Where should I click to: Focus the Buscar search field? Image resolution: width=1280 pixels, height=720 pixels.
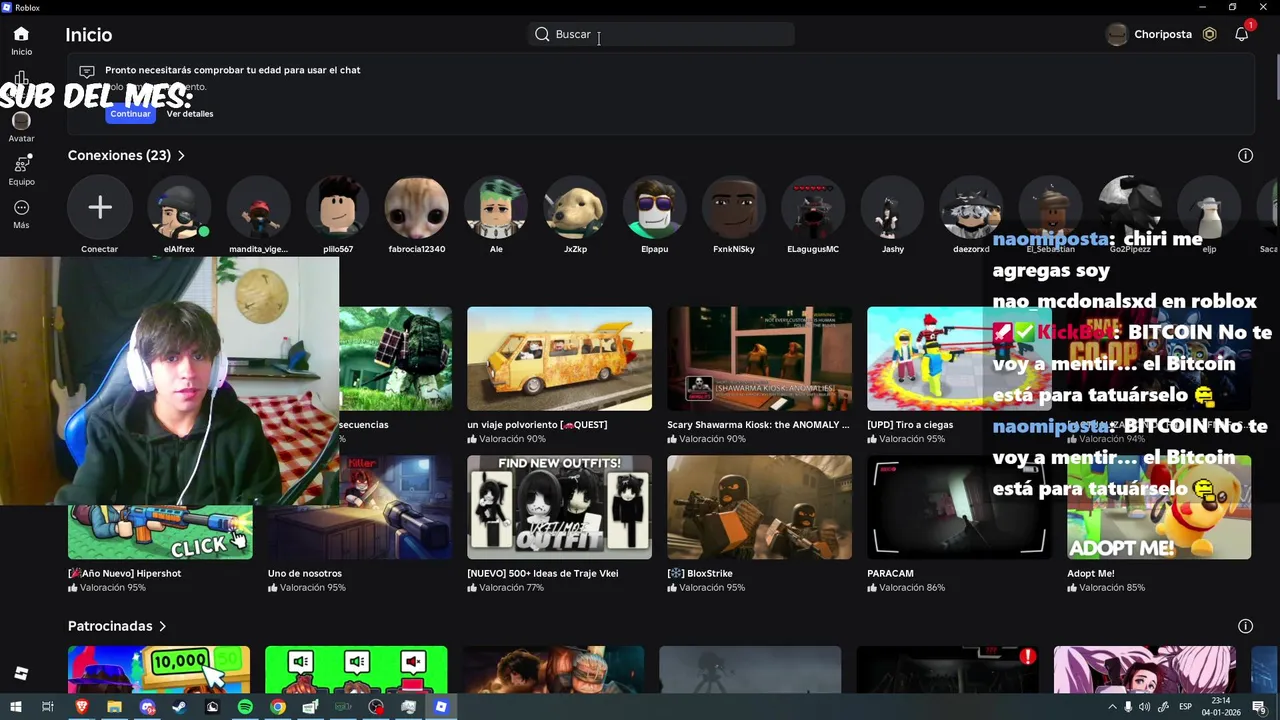coord(661,34)
